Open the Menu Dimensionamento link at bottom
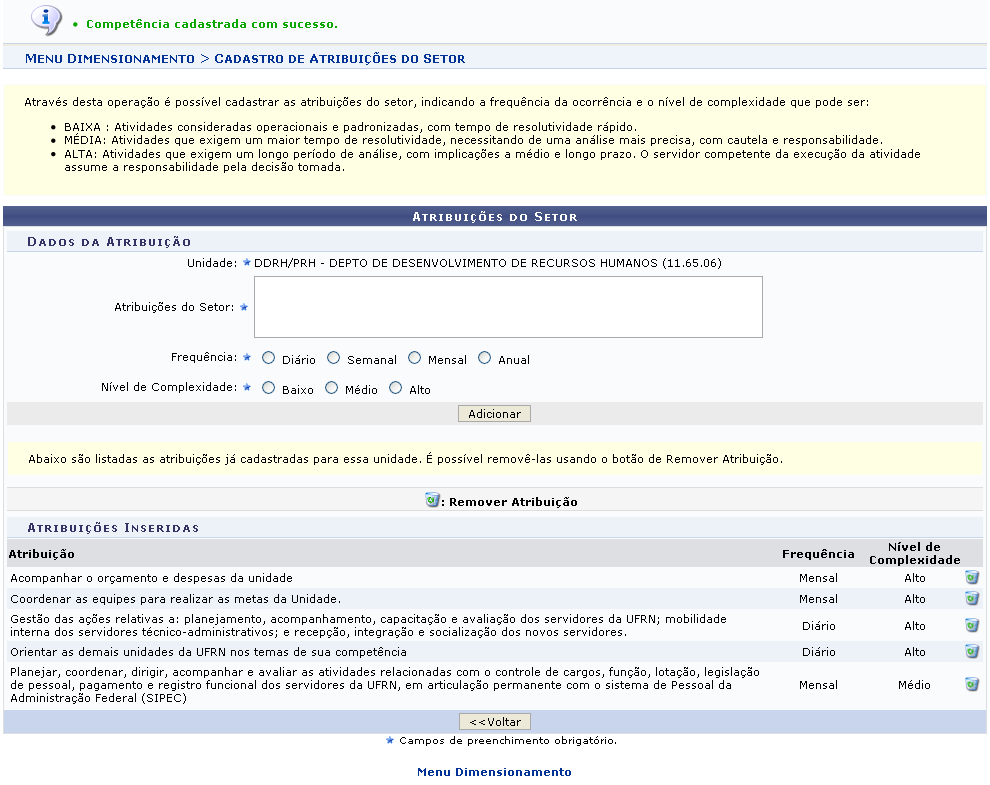 [494, 772]
